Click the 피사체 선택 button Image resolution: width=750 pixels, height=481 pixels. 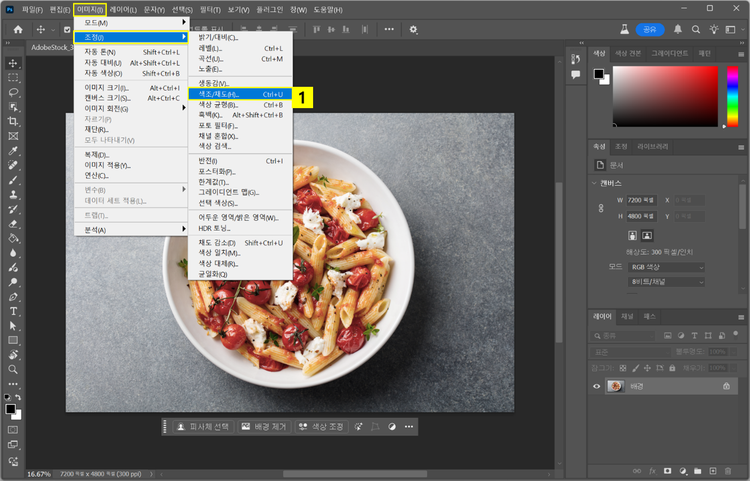[x=203, y=426]
